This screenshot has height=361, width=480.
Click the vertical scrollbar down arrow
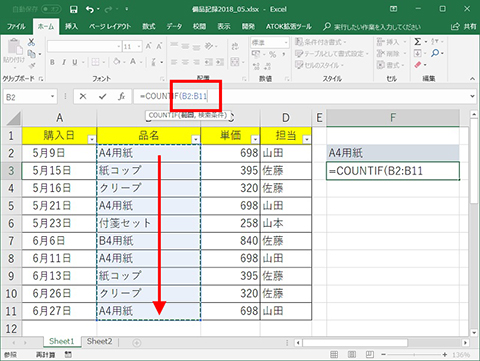(474, 333)
